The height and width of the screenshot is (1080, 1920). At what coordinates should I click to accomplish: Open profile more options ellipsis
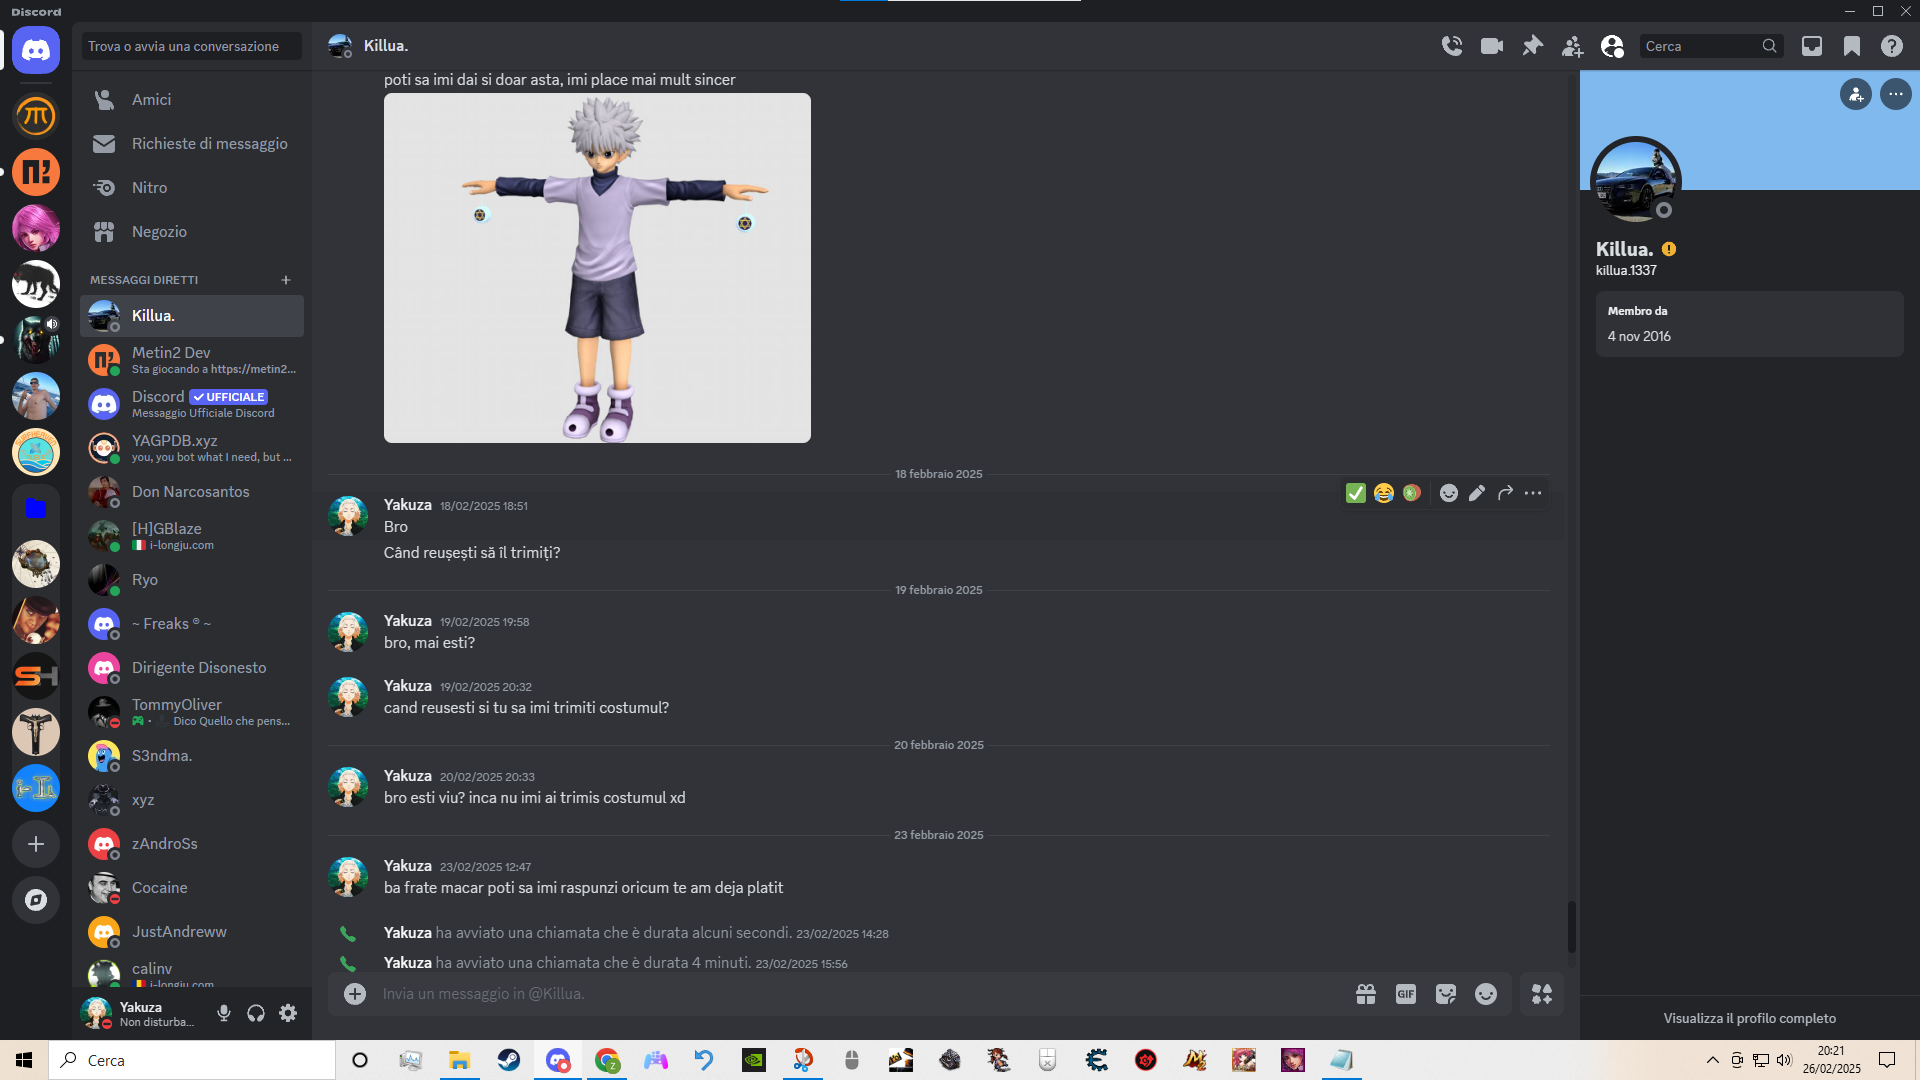[1896, 94]
